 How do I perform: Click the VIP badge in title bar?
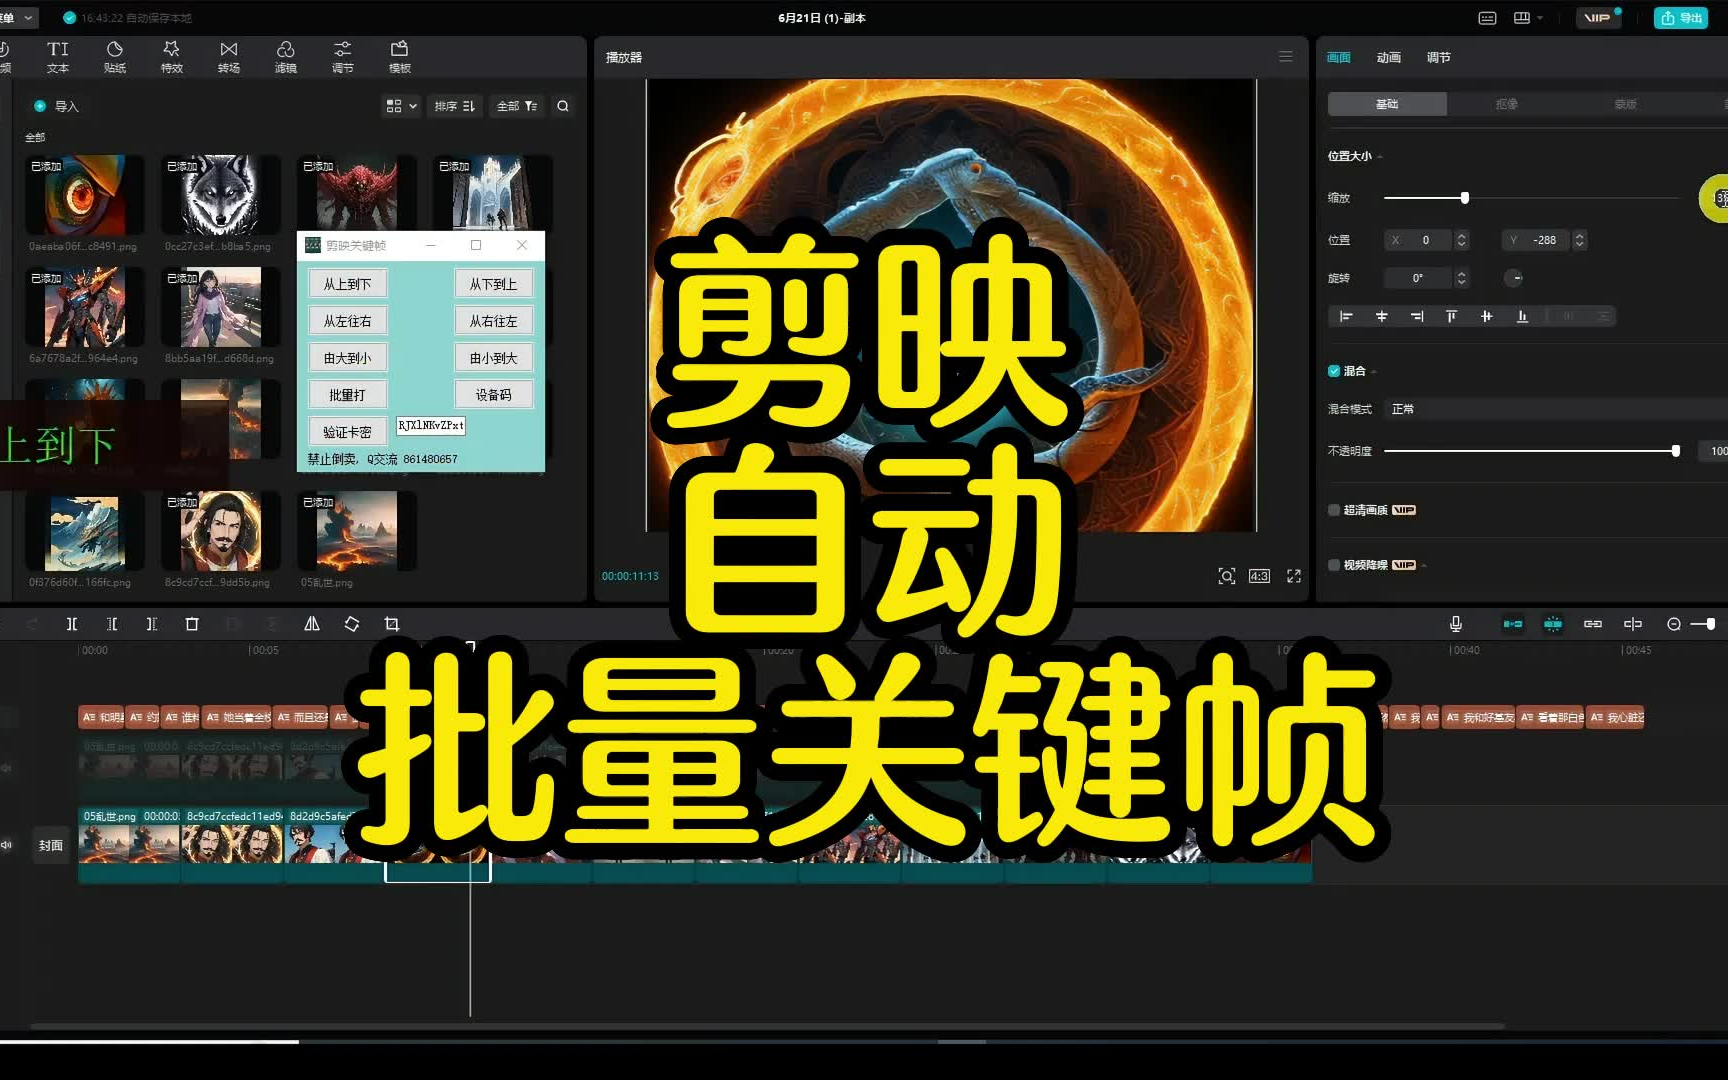click(x=1598, y=18)
